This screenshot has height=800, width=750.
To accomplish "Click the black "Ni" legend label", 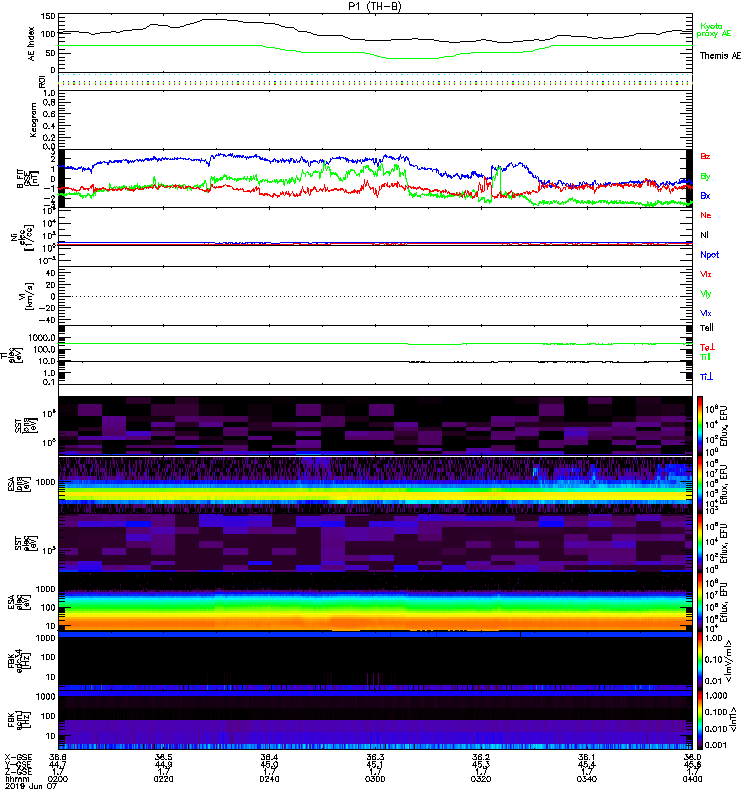I will (x=704, y=235).
